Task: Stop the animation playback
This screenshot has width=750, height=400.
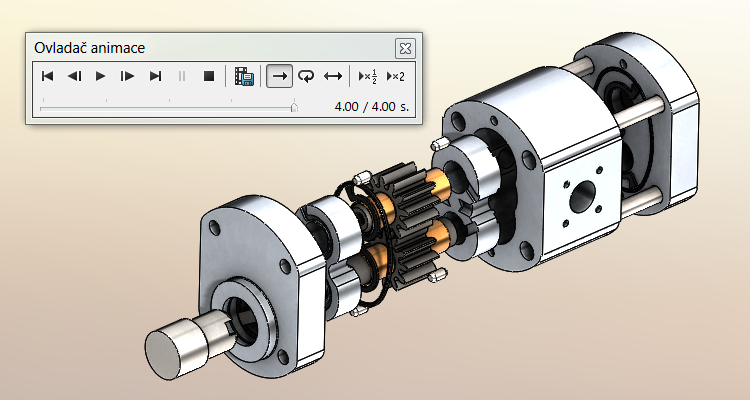Action: pyautogui.click(x=209, y=76)
